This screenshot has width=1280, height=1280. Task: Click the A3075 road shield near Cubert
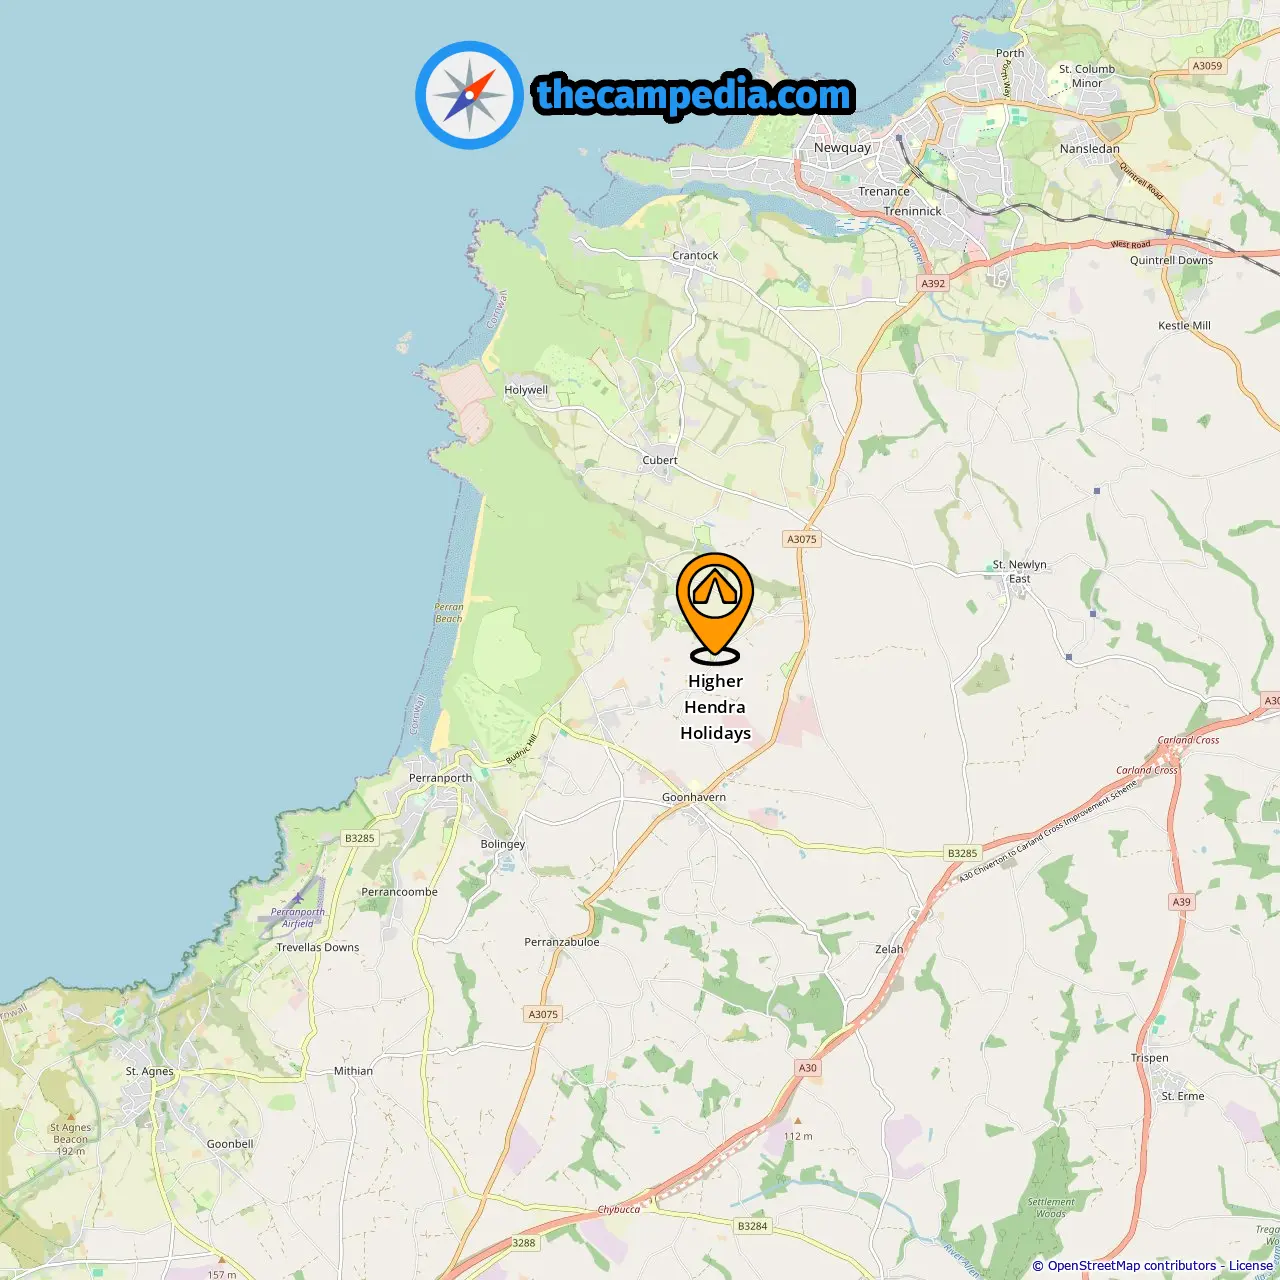801,539
